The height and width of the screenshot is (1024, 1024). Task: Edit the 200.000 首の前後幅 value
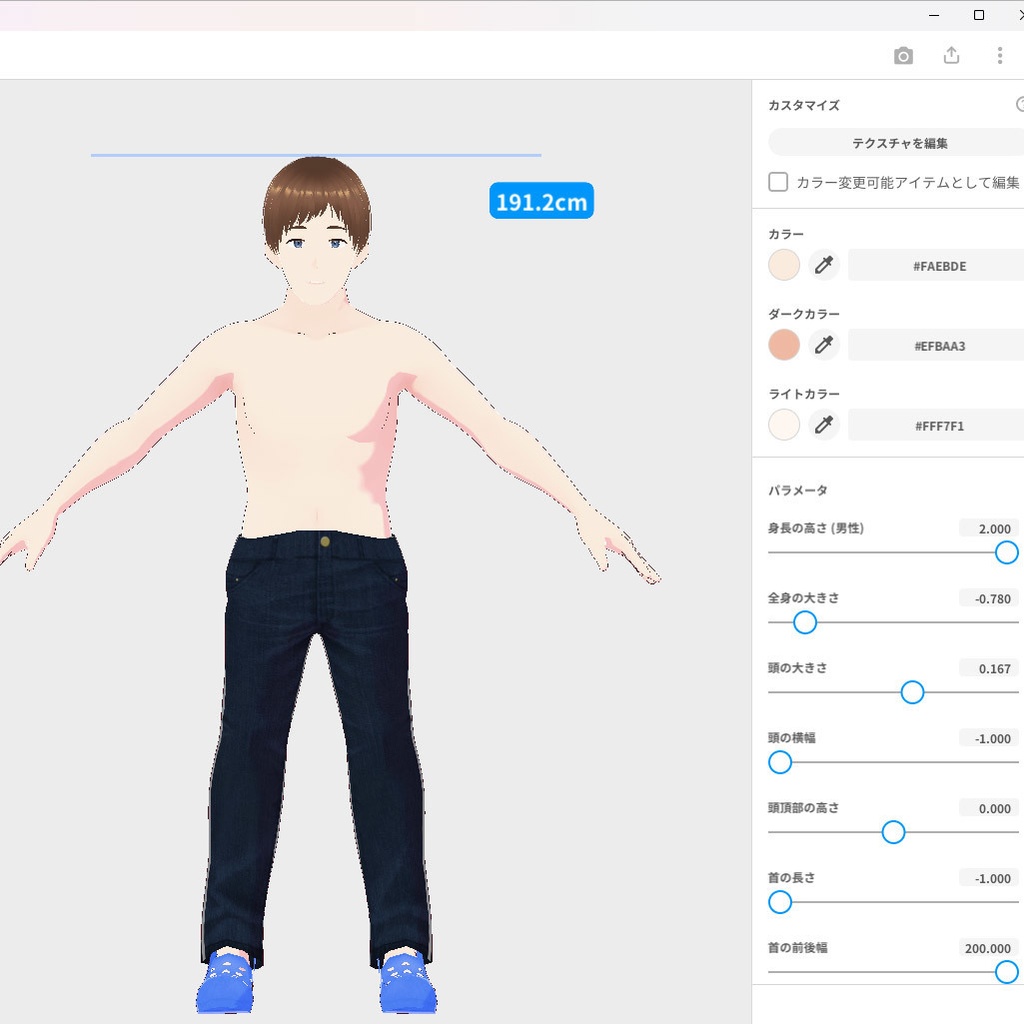click(989, 948)
